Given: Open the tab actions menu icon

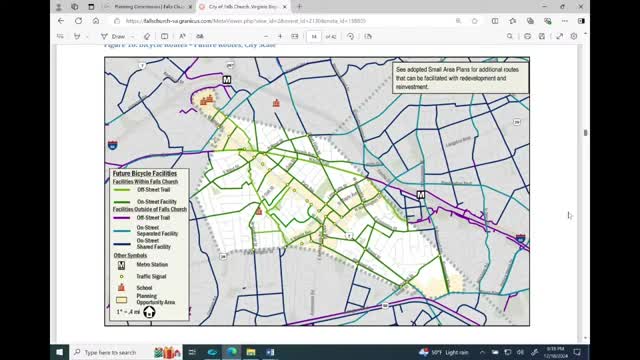Looking at the screenshot, I should click(91, 7).
